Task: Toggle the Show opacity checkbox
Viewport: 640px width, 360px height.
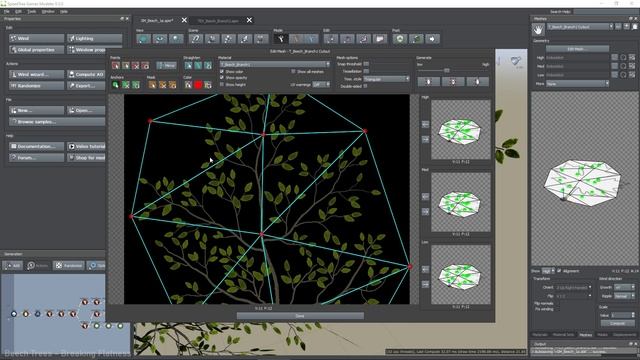Action: (x=222, y=78)
